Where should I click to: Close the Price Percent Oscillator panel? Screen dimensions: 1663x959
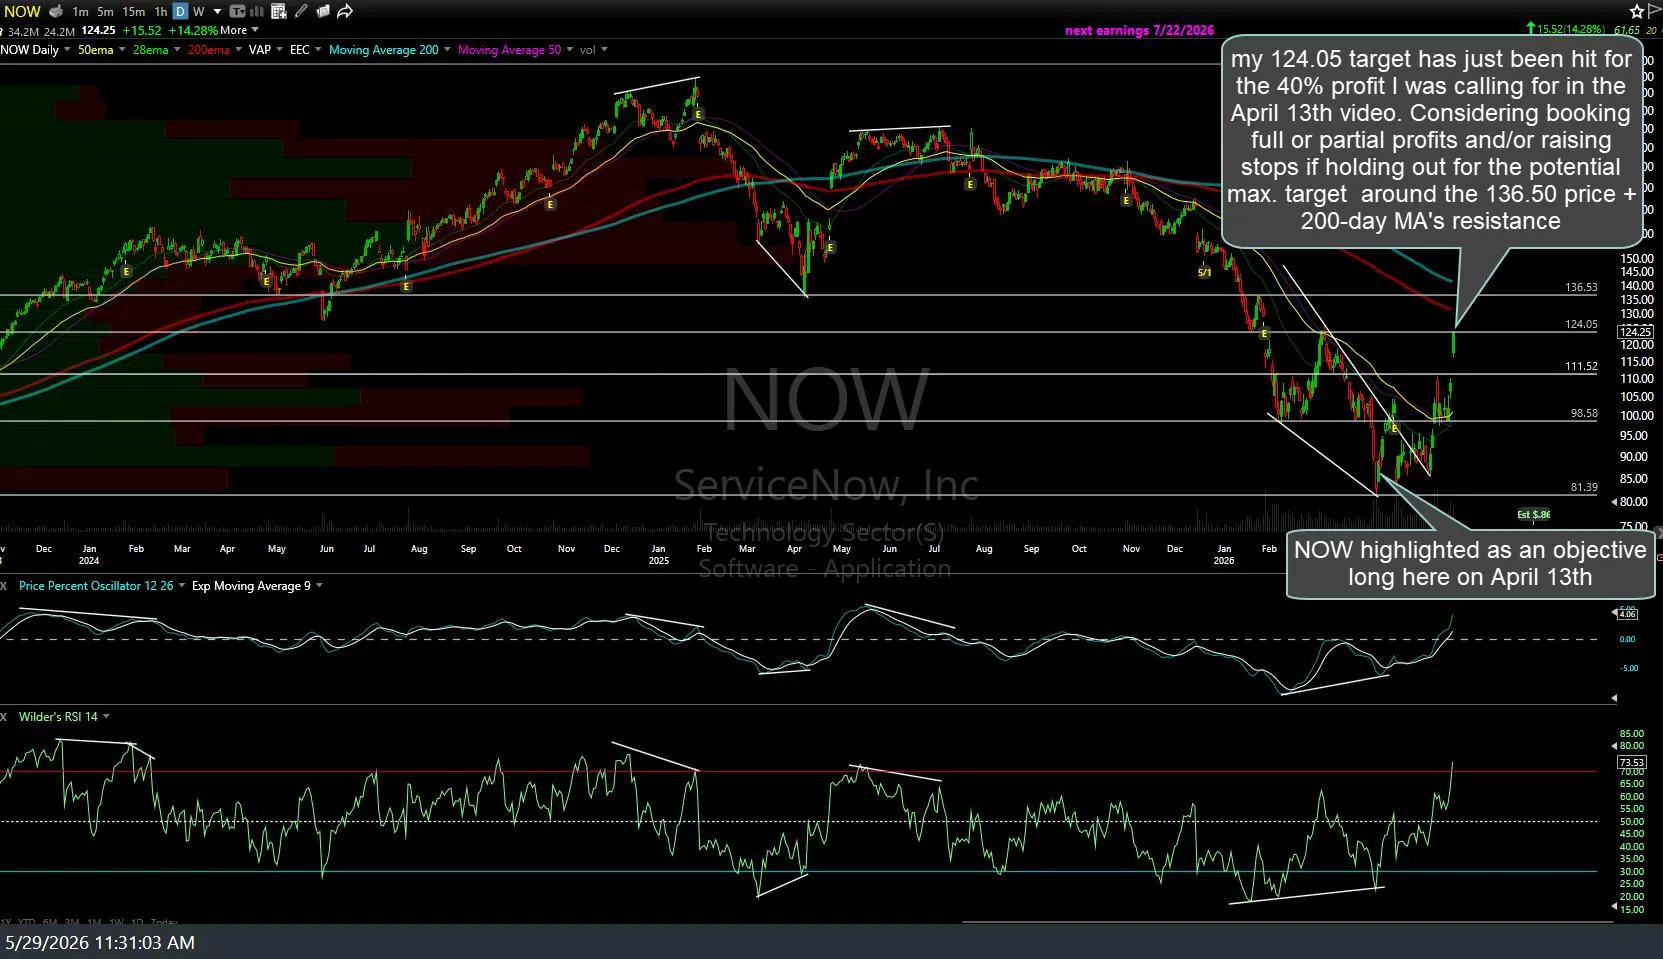4,586
